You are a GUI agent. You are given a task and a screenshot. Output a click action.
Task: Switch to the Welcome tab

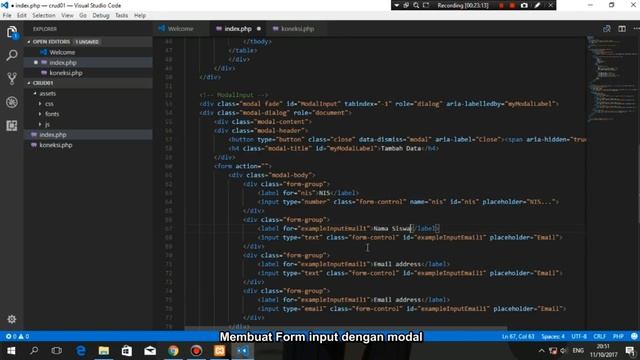pyautogui.click(x=181, y=29)
